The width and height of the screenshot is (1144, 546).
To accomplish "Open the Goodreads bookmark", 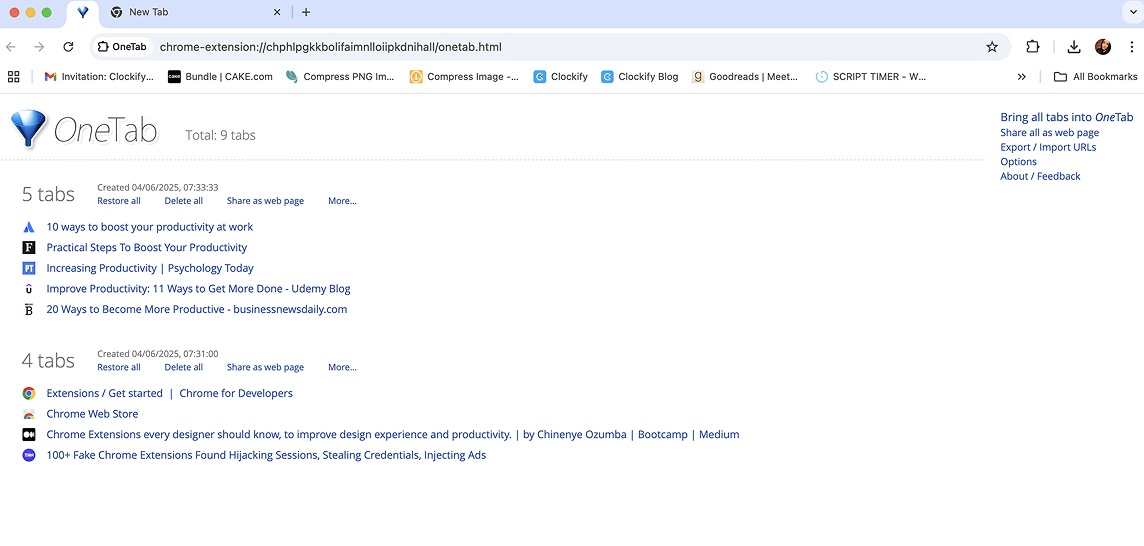I will (x=745, y=77).
